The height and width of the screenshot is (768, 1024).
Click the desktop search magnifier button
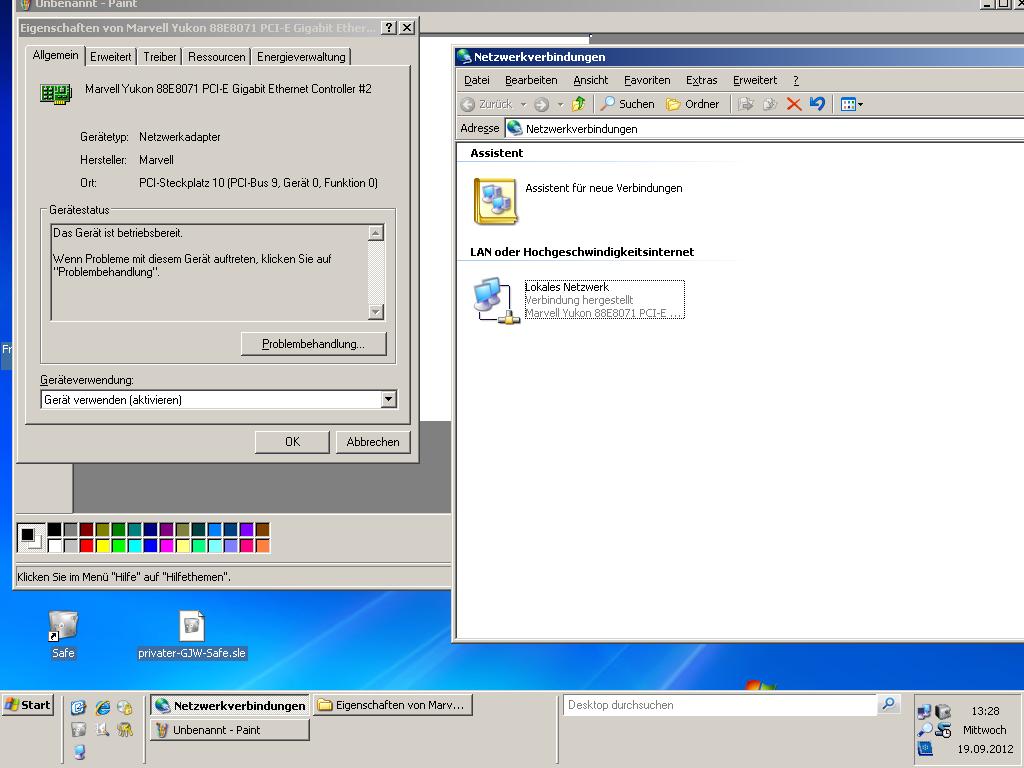888,704
